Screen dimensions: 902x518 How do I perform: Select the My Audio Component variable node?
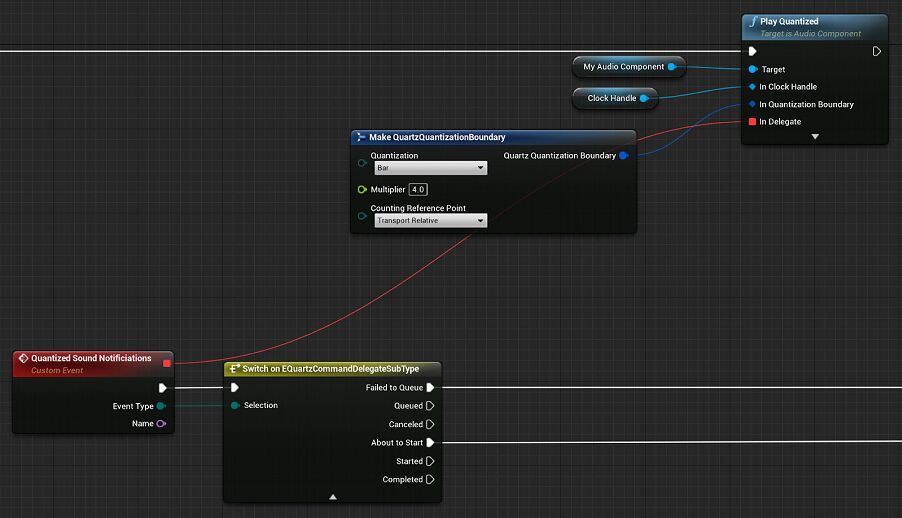tap(623, 67)
